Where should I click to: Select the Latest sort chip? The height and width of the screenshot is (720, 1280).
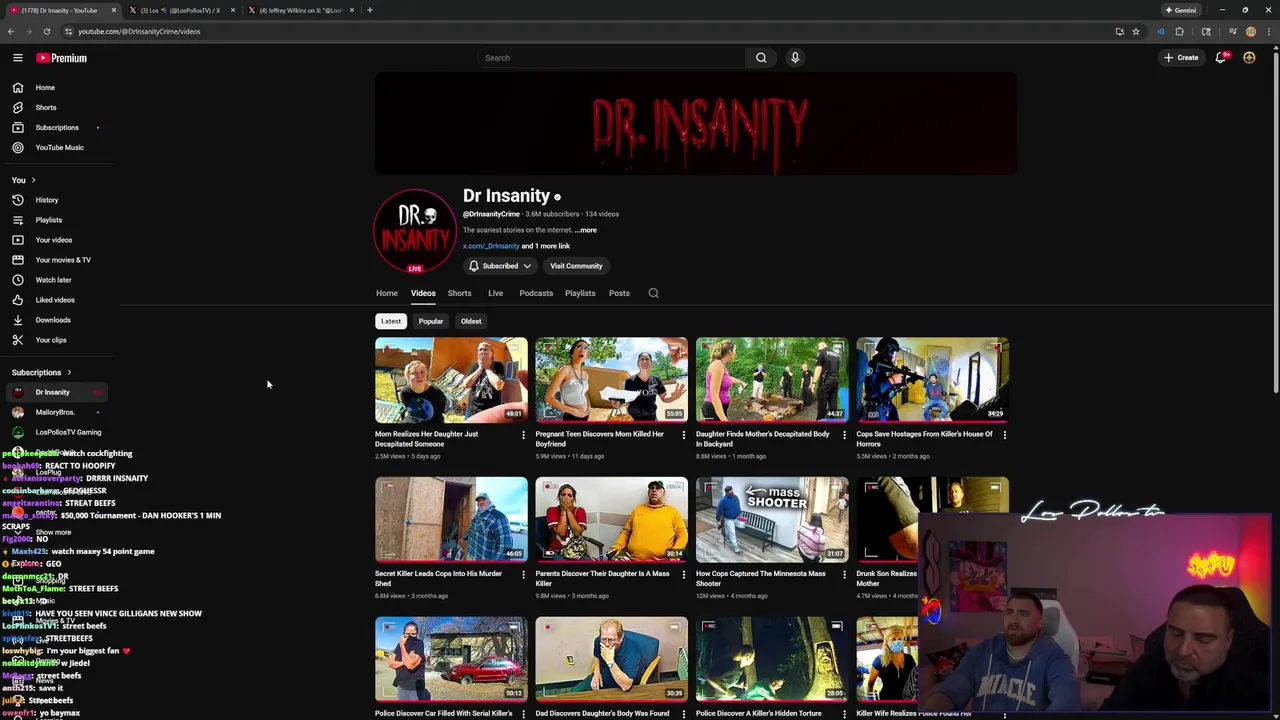391,321
